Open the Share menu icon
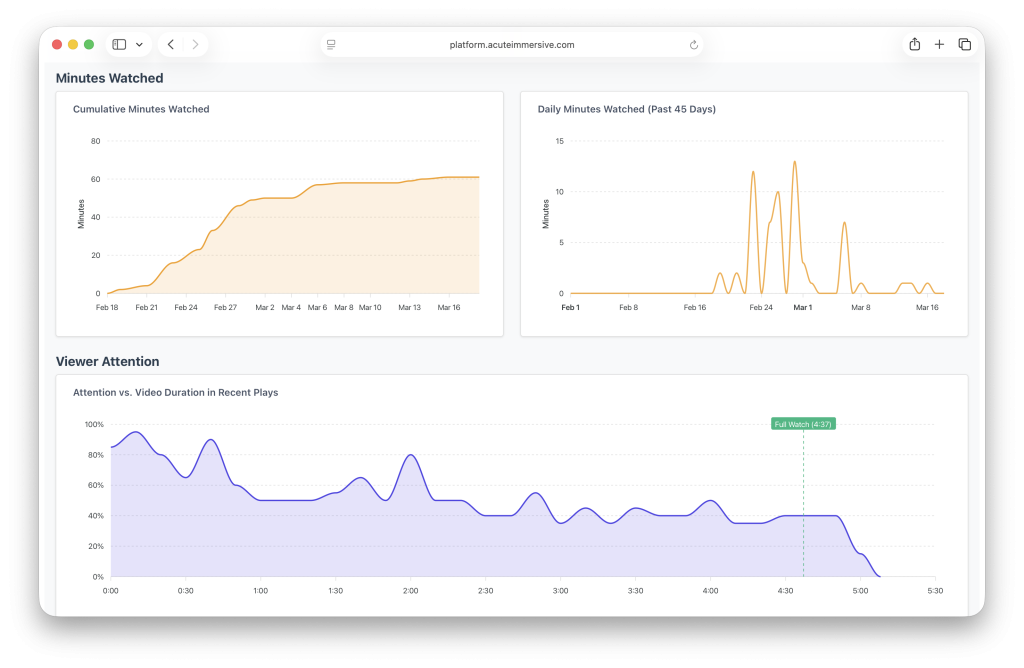This screenshot has width=1024, height=668. coord(914,44)
